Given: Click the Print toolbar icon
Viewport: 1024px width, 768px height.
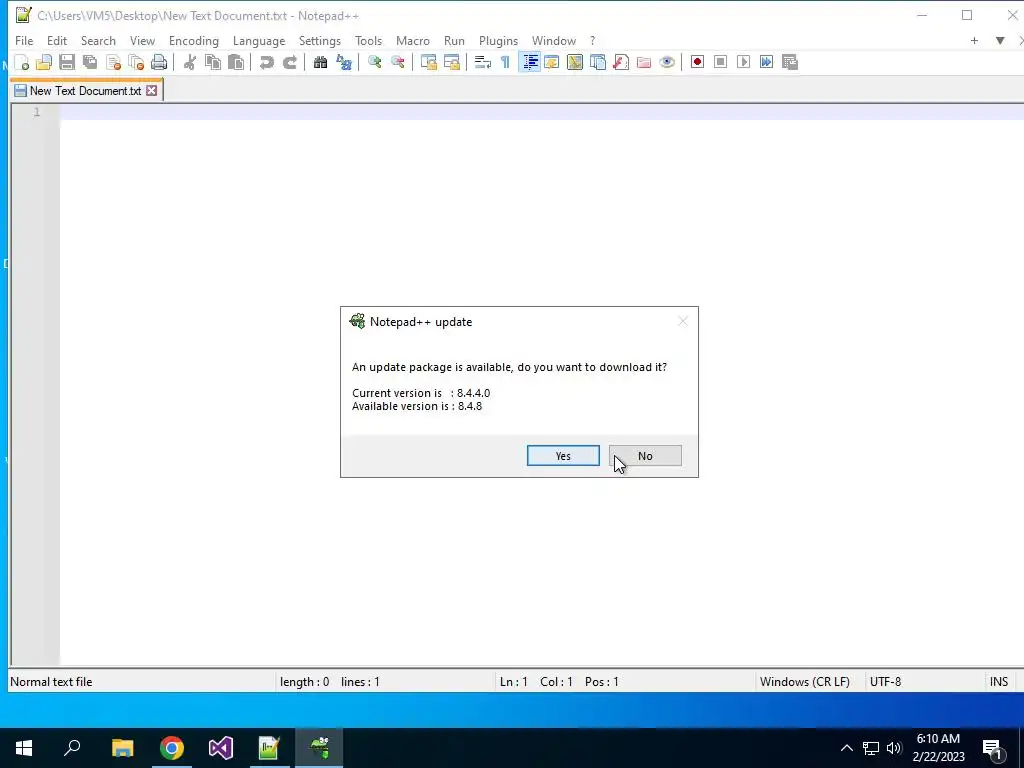Looking at the screenshot, I should tap(159, 62).
